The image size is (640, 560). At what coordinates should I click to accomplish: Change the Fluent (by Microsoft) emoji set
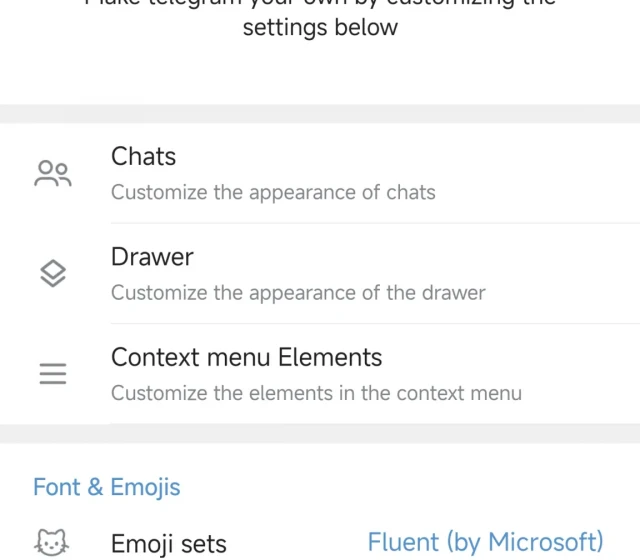coord(485,542)
